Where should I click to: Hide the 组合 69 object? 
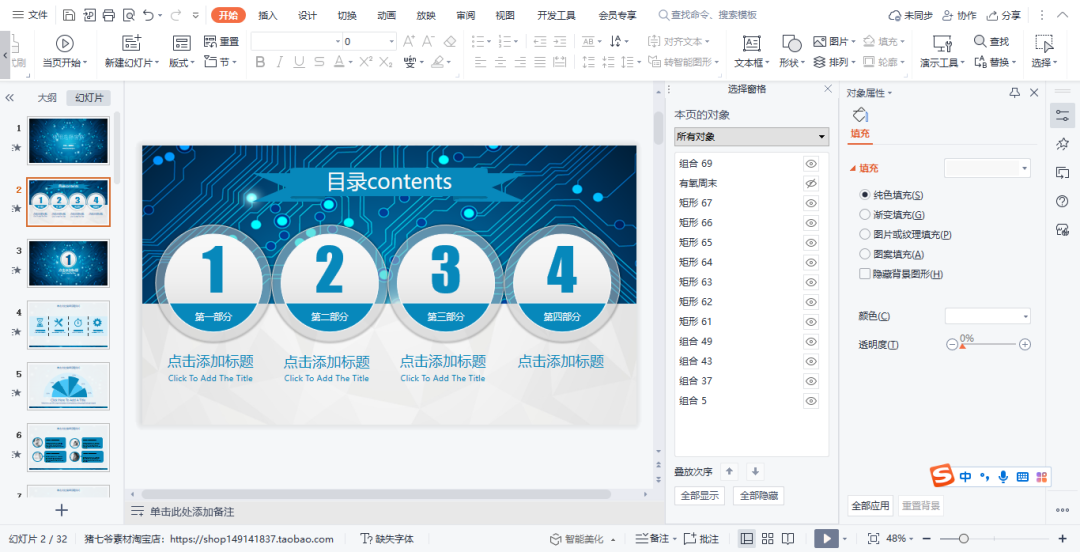(x=811, y=164)
